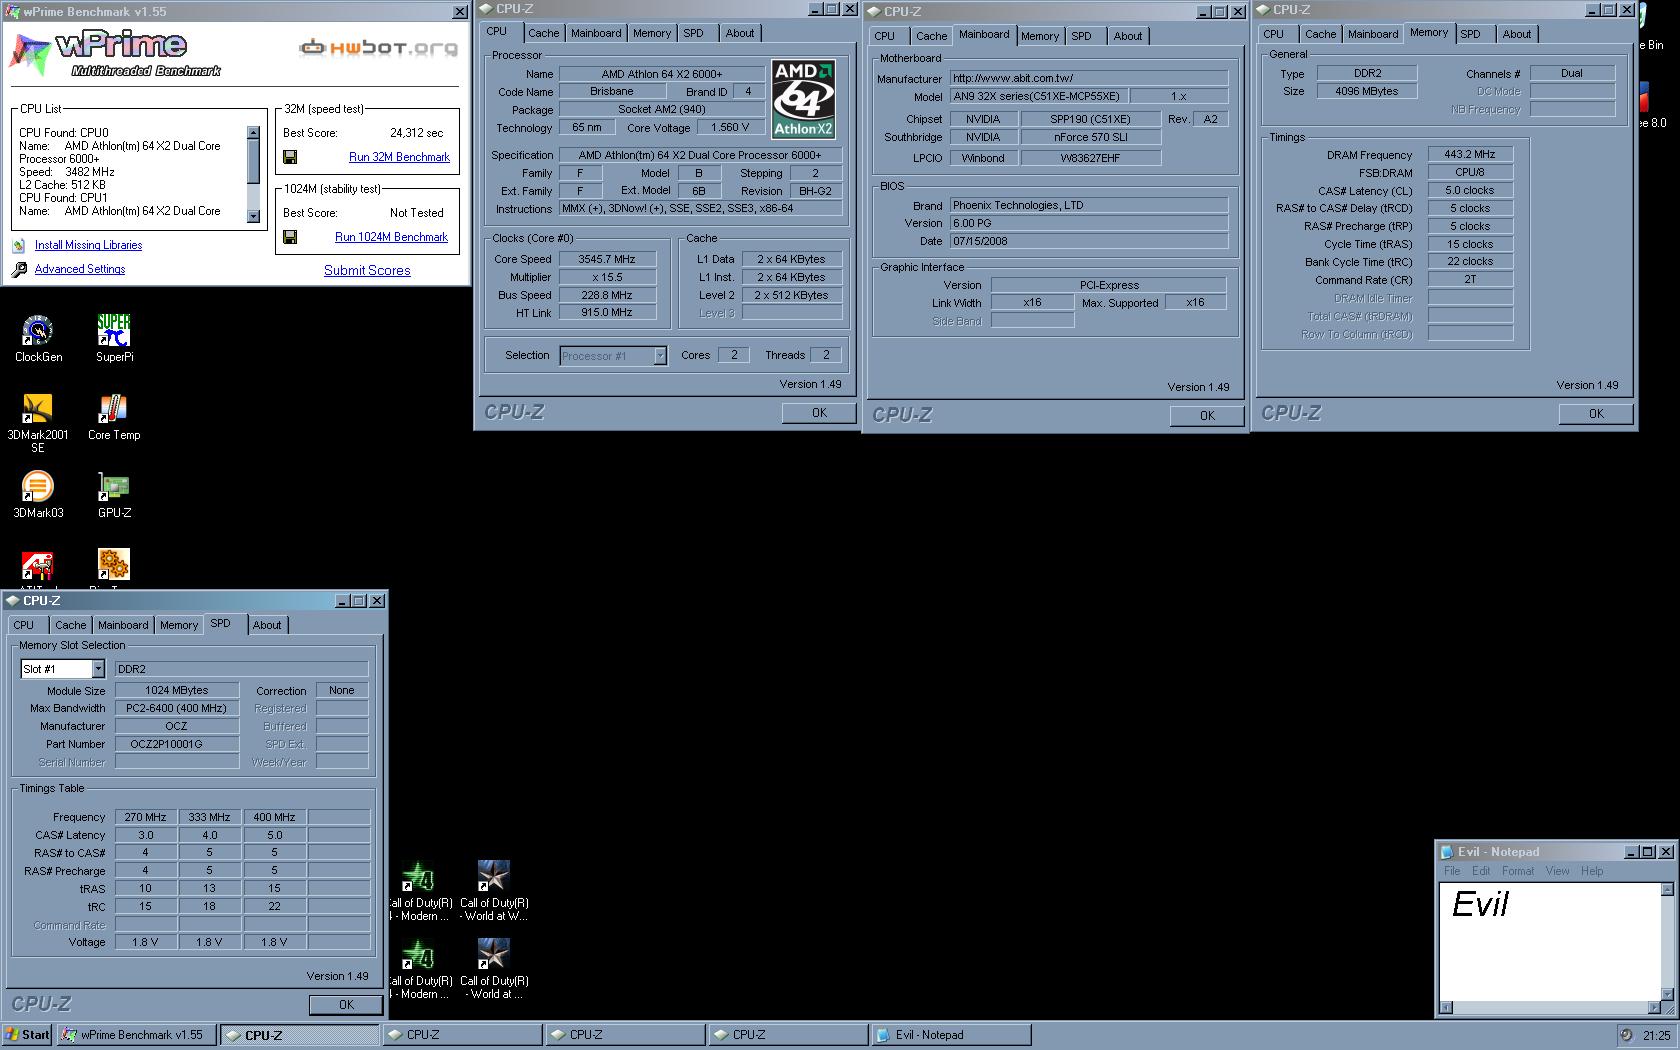Launch 3DMark2001 SE from desktop

(38, 409)
